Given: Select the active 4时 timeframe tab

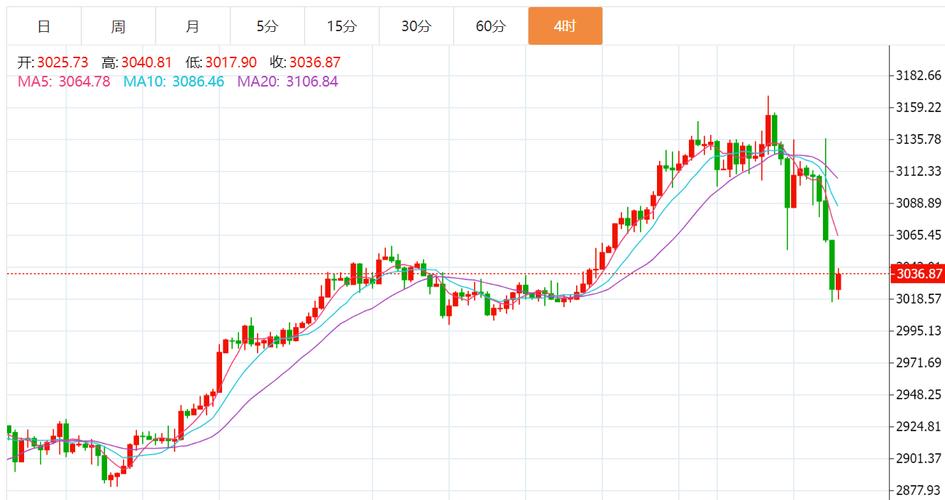Looking at the screenshot, I should coord(565,26).
